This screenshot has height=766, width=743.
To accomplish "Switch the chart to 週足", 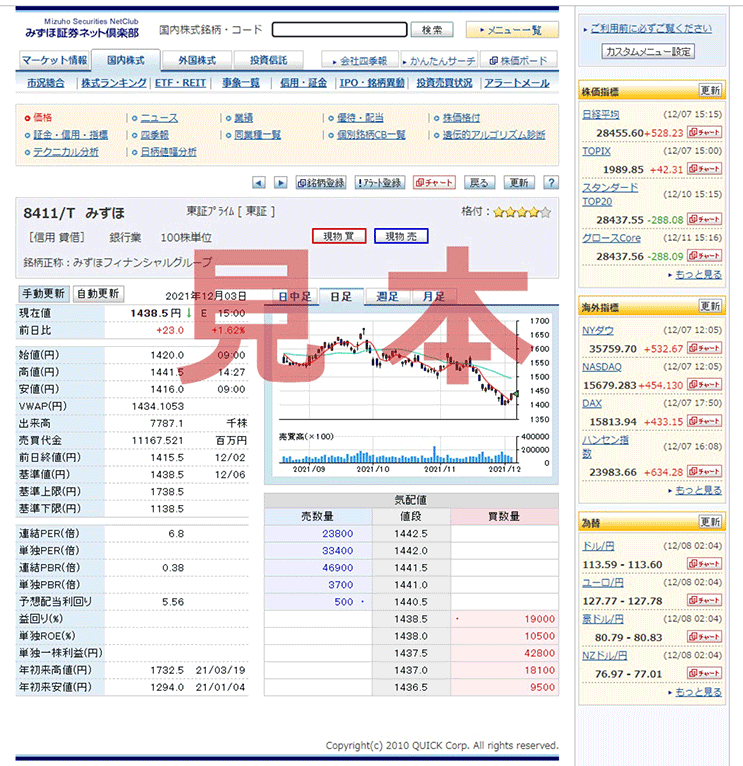I will point(387,297).
